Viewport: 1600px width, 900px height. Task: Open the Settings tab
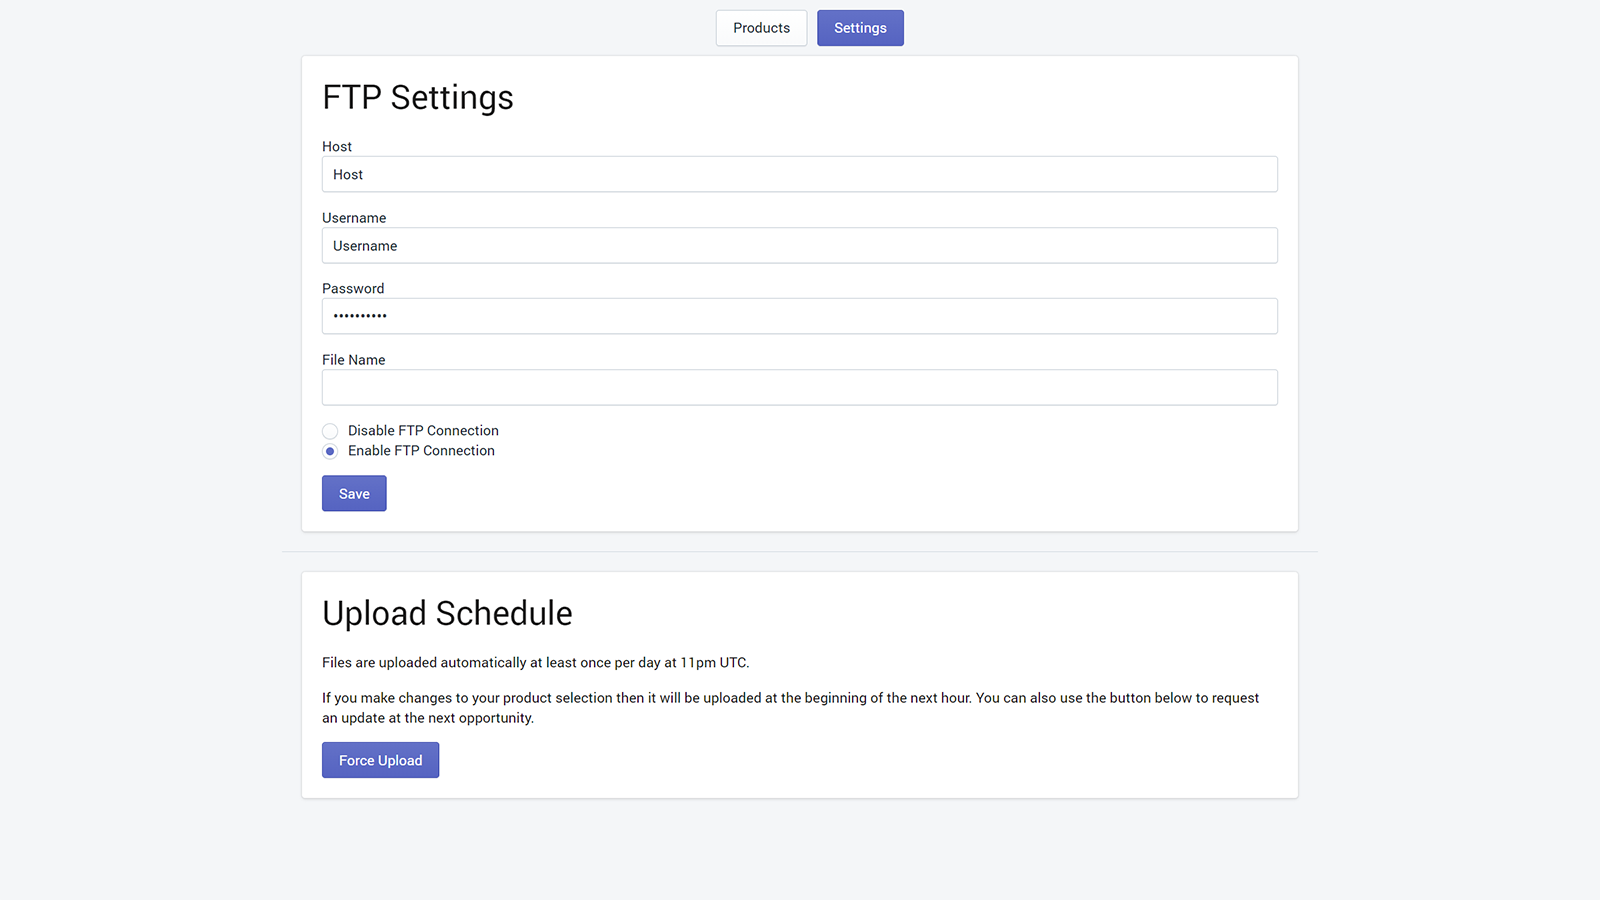tap(860, 28)
